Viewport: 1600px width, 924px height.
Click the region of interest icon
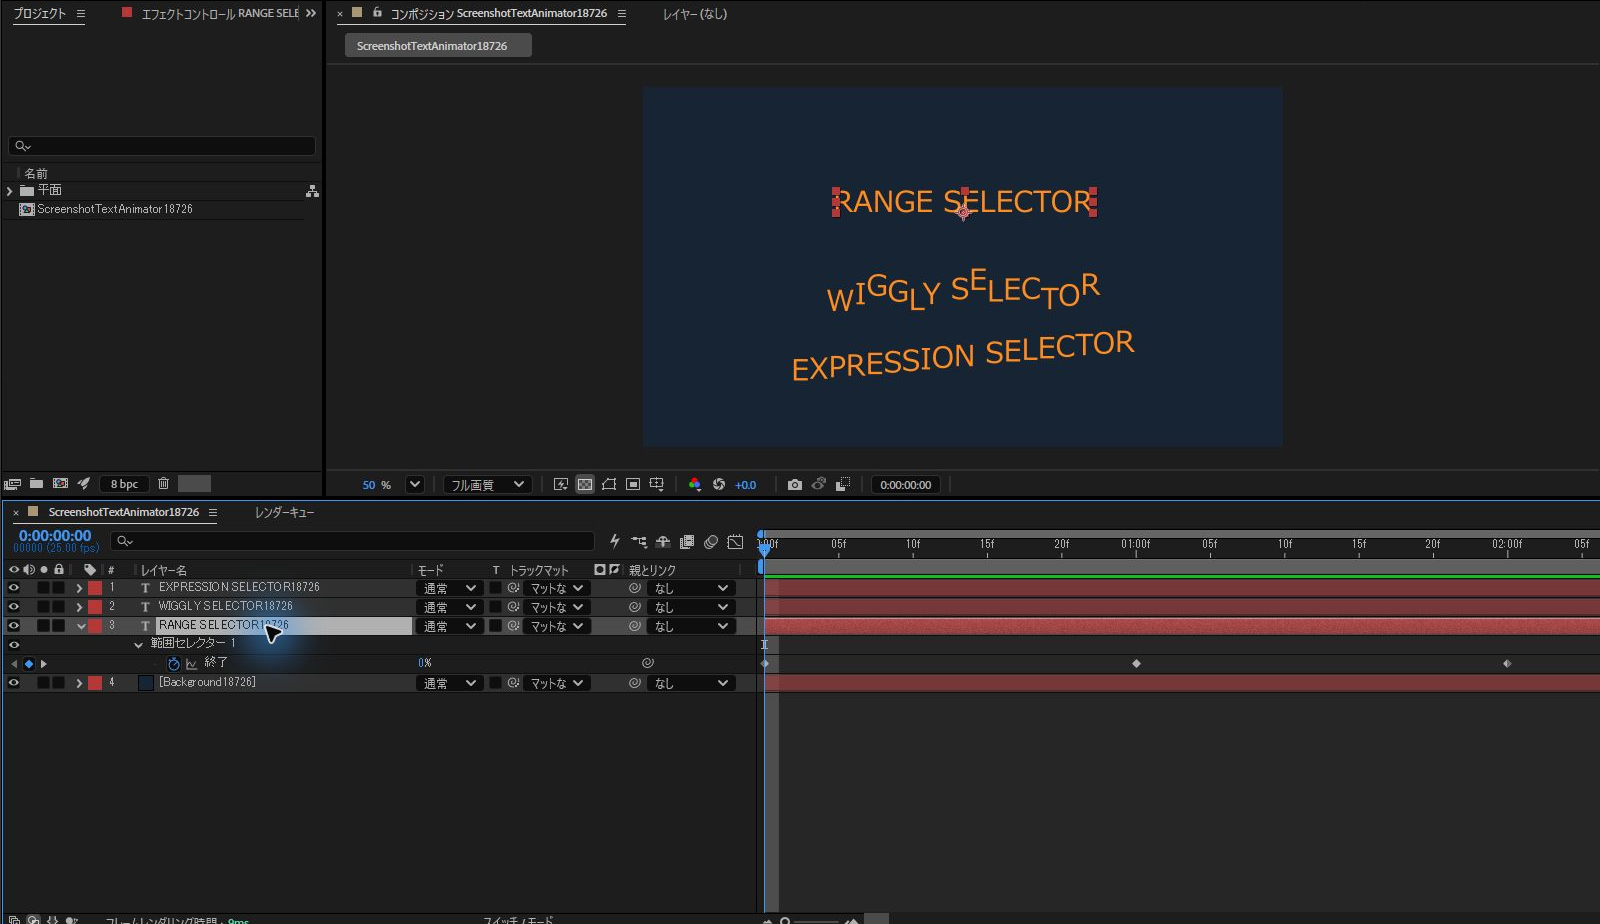633,484
